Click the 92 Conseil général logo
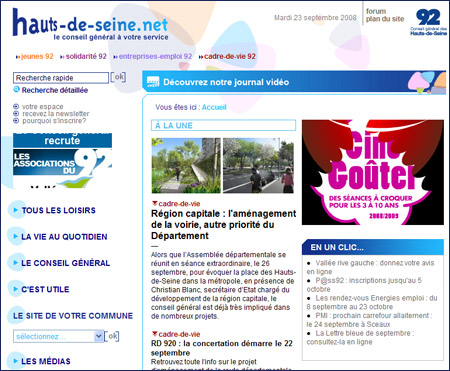 coord(428,22)
